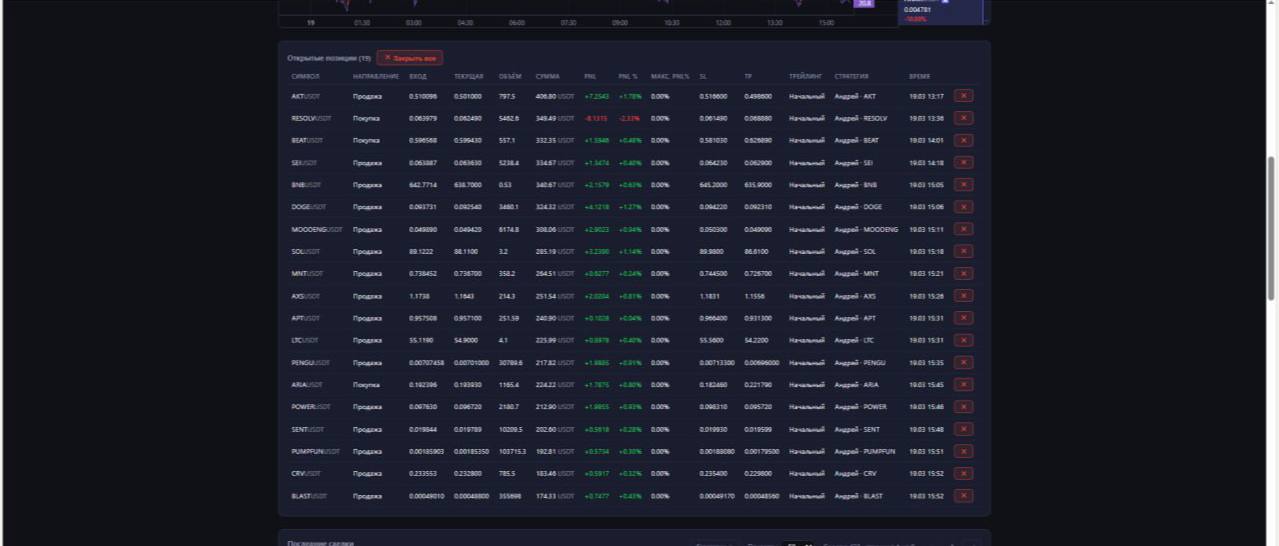Close the MNTUSDT position with its red X

[963, 273]
